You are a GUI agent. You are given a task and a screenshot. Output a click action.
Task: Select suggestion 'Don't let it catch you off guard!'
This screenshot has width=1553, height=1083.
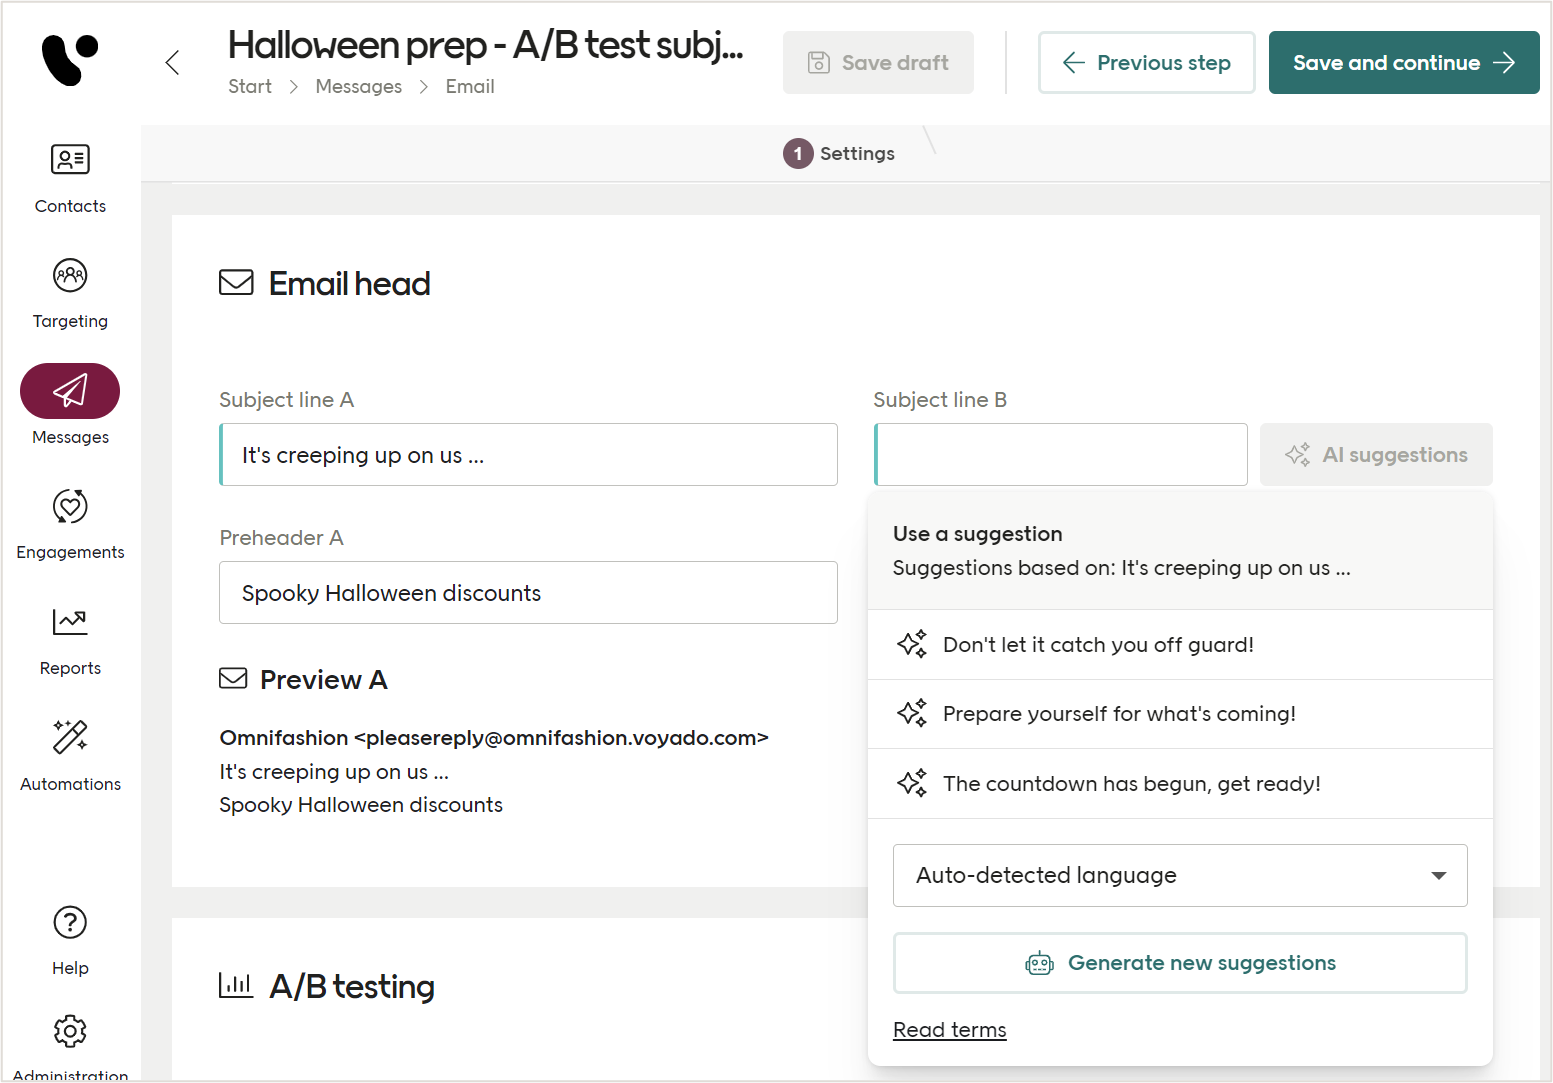(x=1098, y=644)
